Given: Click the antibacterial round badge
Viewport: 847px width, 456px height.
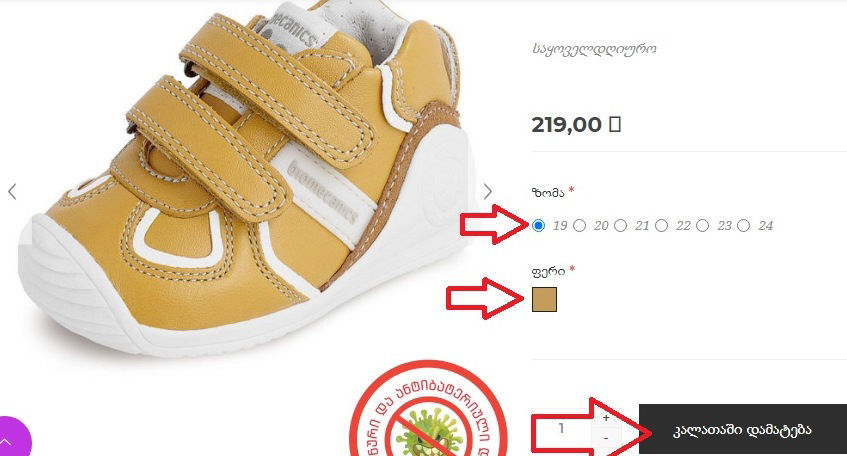Looking at the screenshot, I should point(428,409).
